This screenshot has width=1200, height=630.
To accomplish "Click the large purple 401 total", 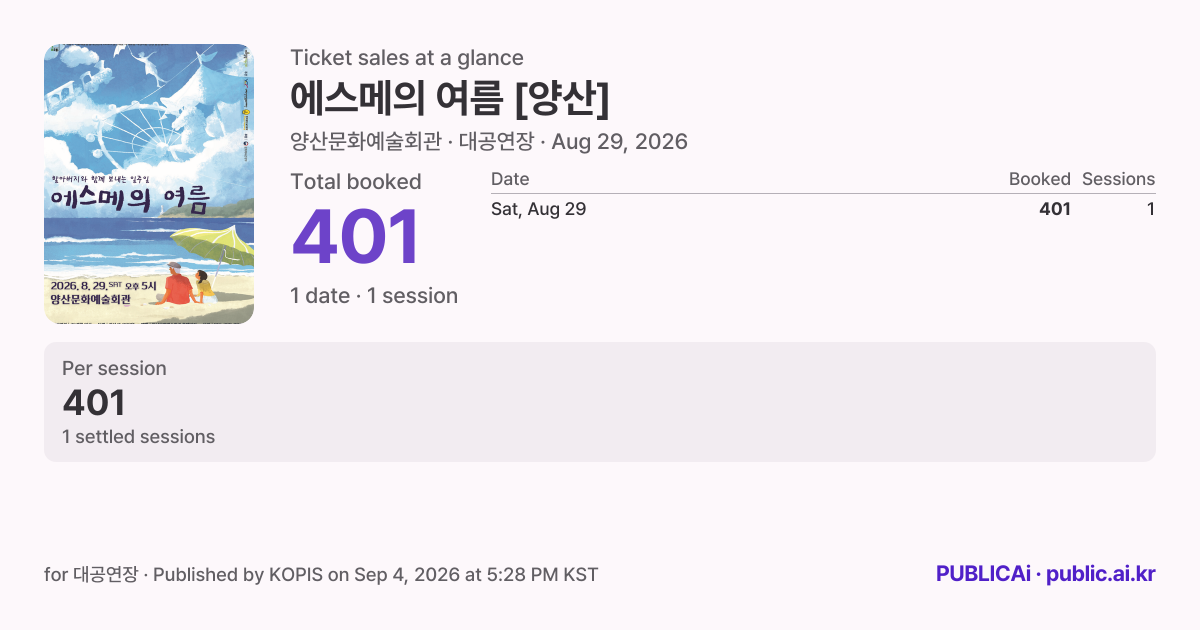I will [356, 238].
